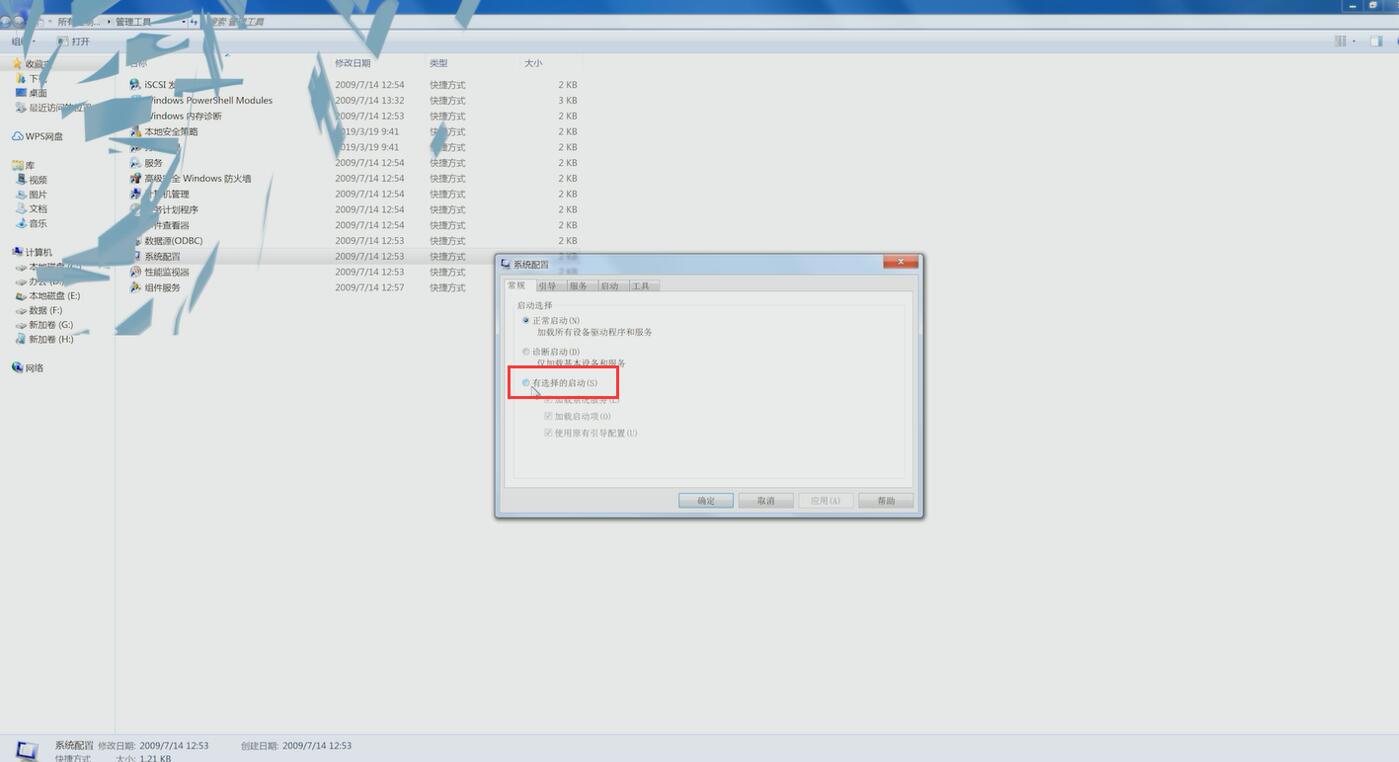Open the view options dropdown arrow
1399x762 pixels.
pos(1354,41)
